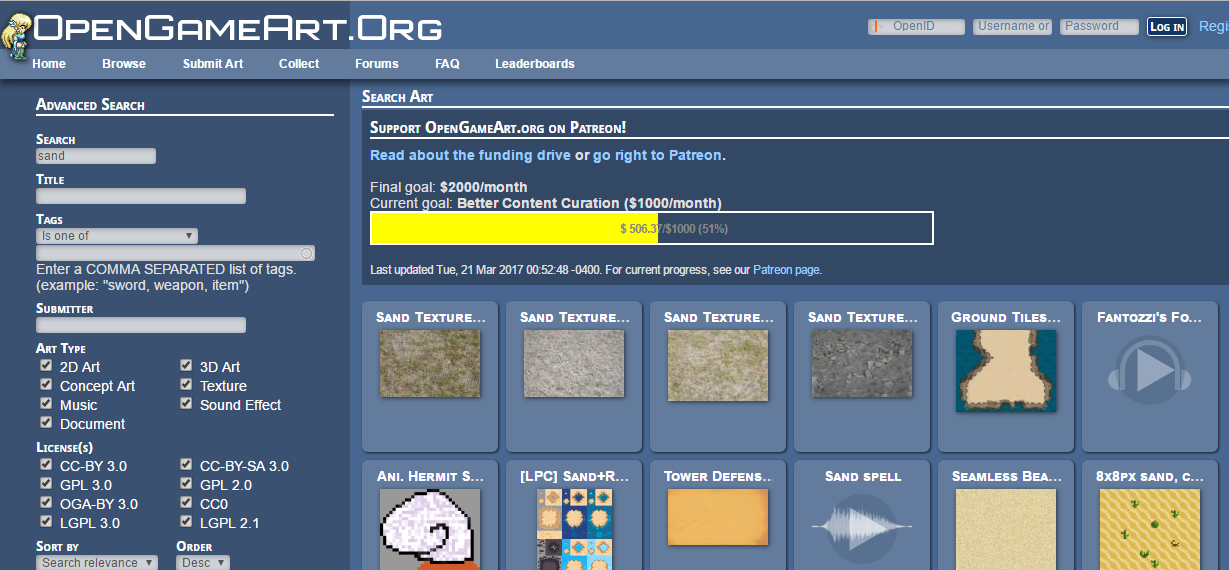
Task: Focus the Submitter input field
Action: click(x=141, y=325)
